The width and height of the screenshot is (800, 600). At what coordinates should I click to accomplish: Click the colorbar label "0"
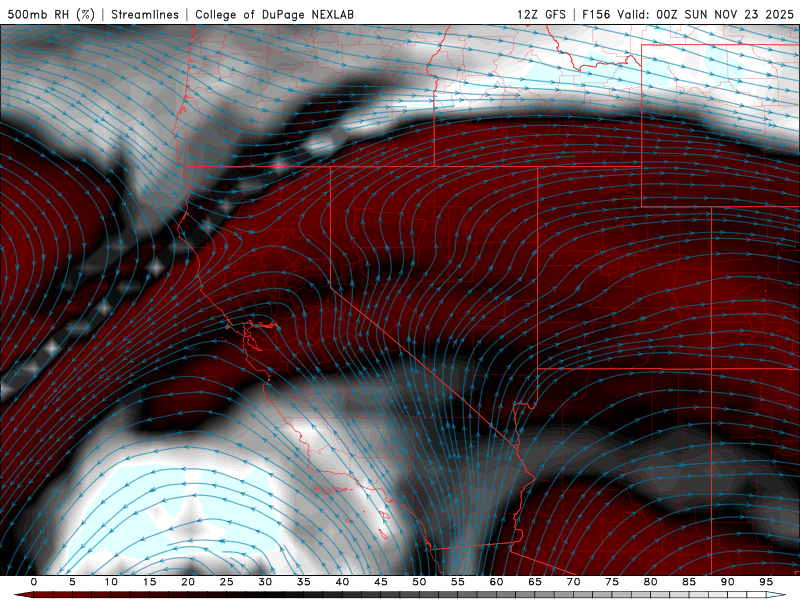[34, 582]
